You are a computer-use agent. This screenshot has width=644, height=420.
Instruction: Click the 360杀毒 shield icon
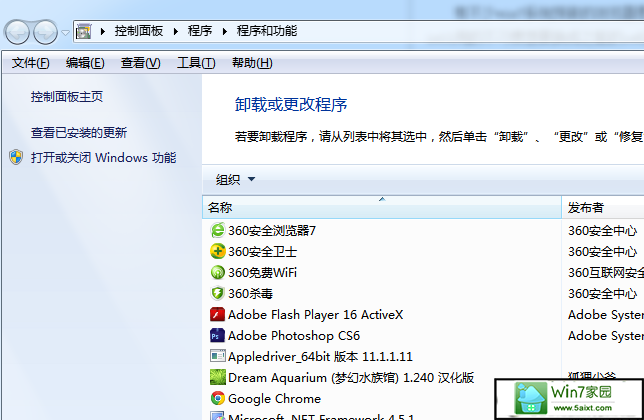(x=218, y=293)
